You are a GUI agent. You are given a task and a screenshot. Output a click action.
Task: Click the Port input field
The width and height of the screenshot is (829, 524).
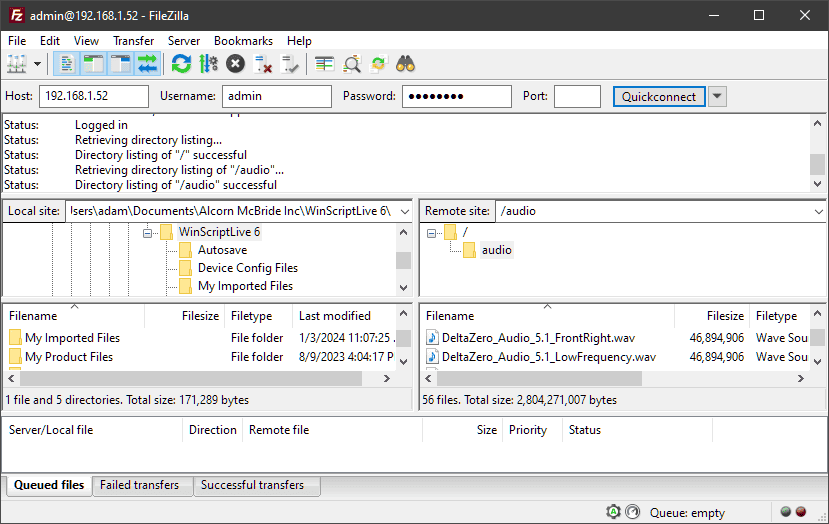(577, 96)
